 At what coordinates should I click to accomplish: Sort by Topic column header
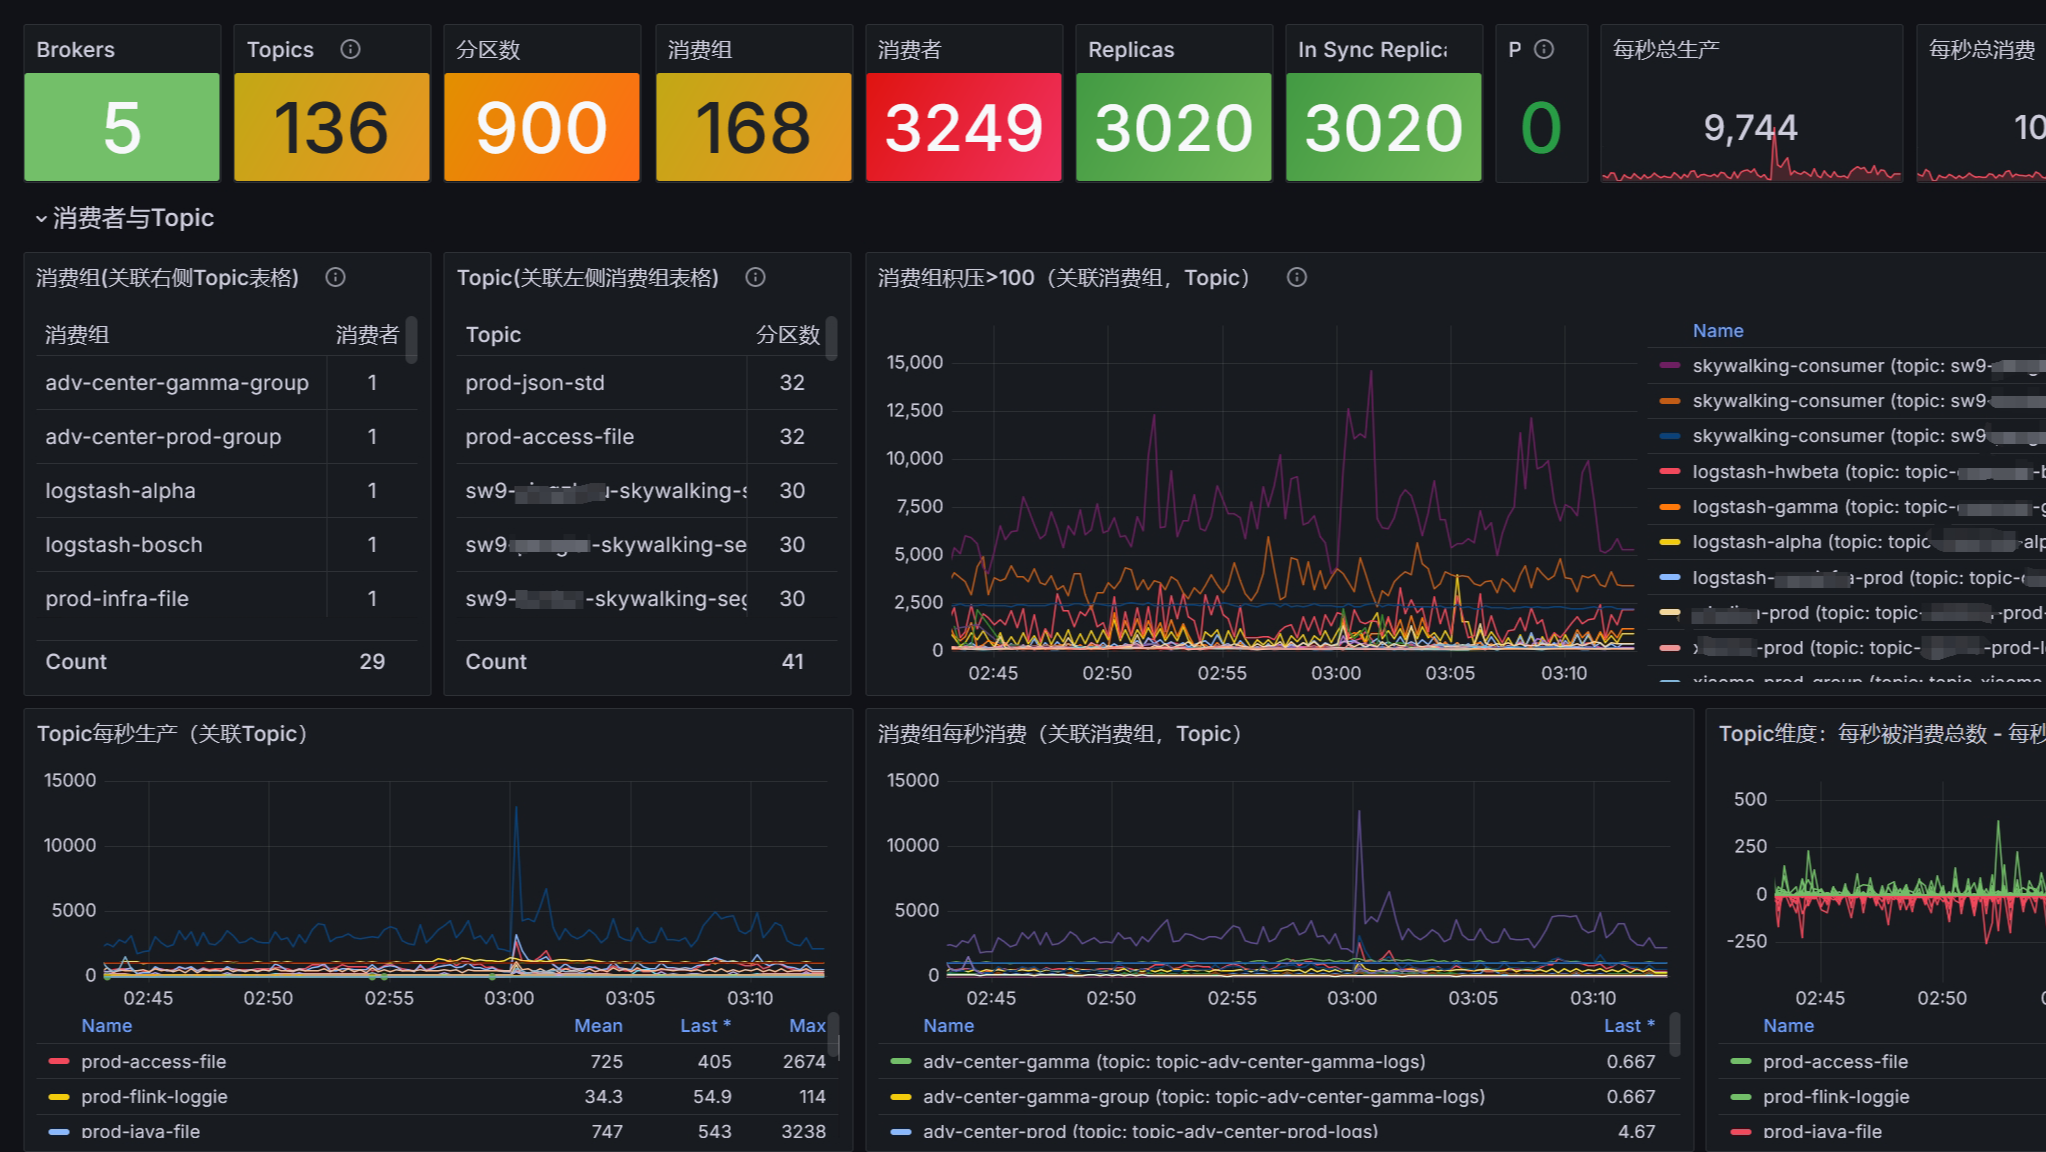point(493,334)
